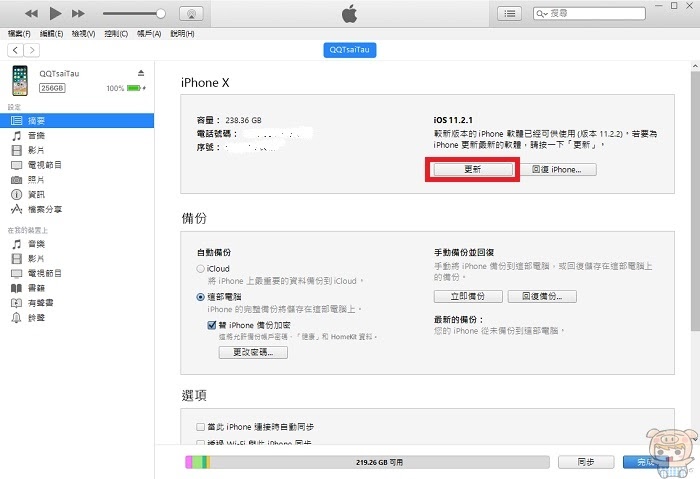The width and height of the screenshot is (700, 479).
Task: Eject the QQTsaiTau iPhone
Action: point(141,73)
